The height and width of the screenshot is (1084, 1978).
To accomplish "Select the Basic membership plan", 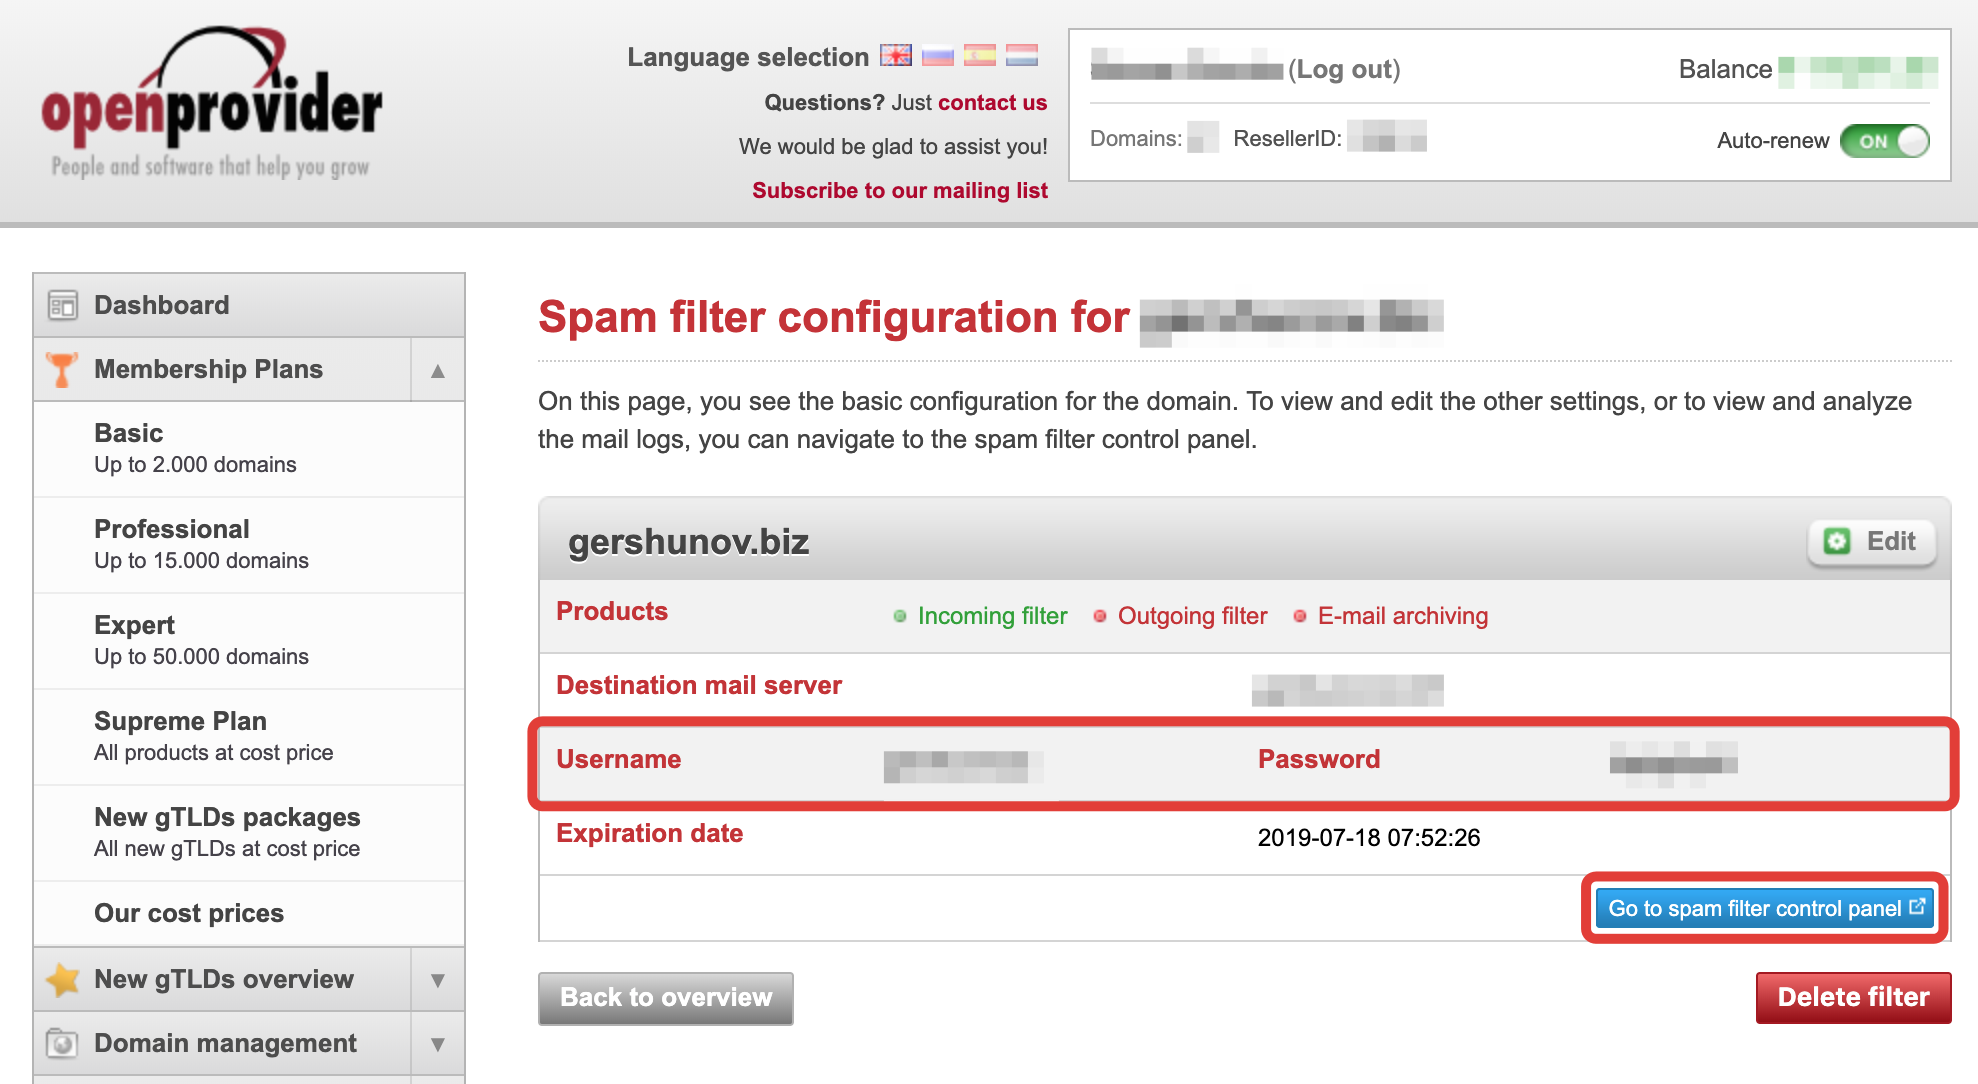I will (249, 449).
